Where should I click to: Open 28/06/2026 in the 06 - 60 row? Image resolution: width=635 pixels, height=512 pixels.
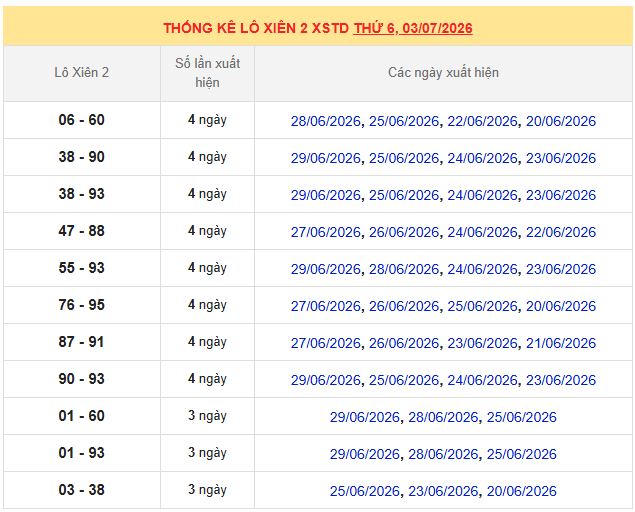point(326,121)
